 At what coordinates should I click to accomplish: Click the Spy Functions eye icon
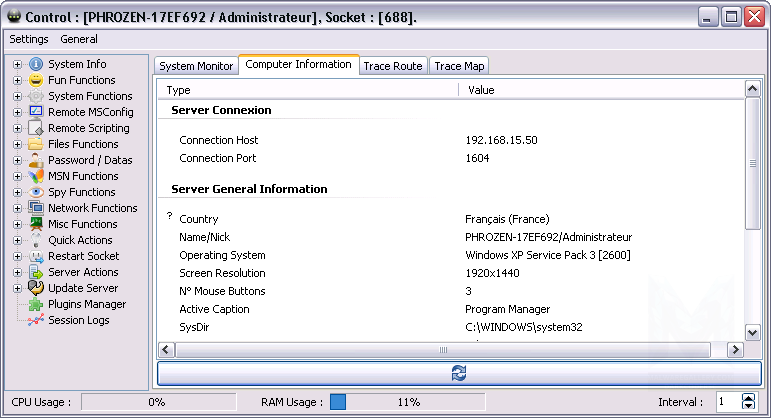coord(37,192)
